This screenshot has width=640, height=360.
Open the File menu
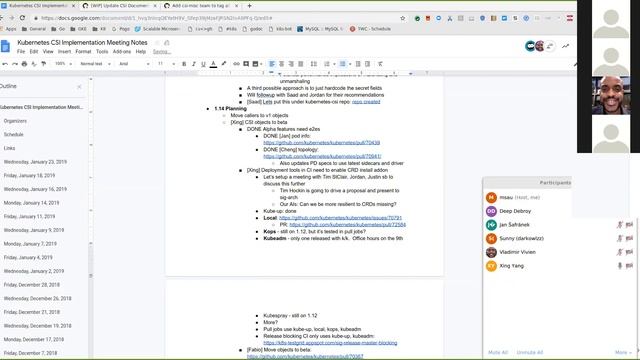21,52
